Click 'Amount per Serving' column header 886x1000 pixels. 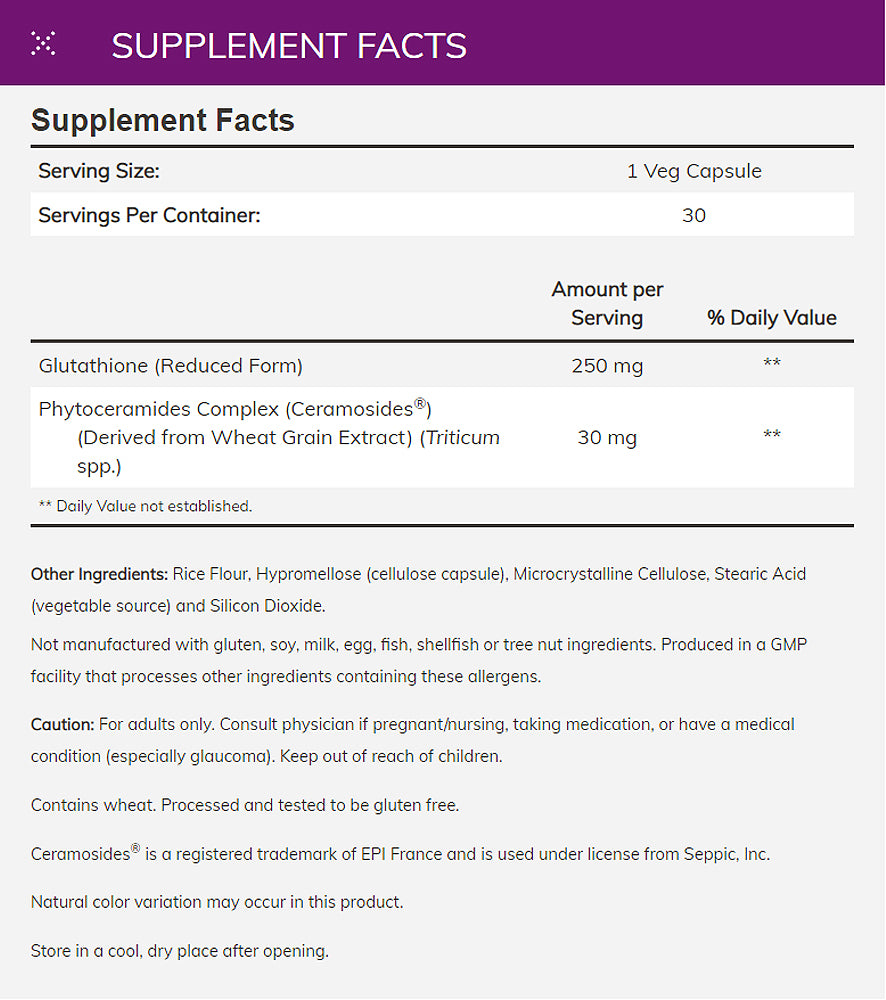[x=607, y=304]
